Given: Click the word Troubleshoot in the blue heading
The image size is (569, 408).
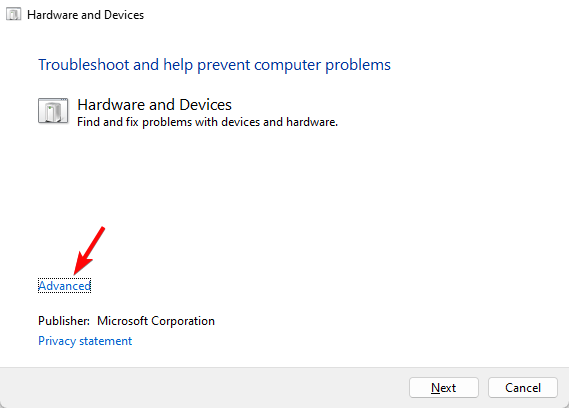Looking at the screenshot, I should (84, 65).
